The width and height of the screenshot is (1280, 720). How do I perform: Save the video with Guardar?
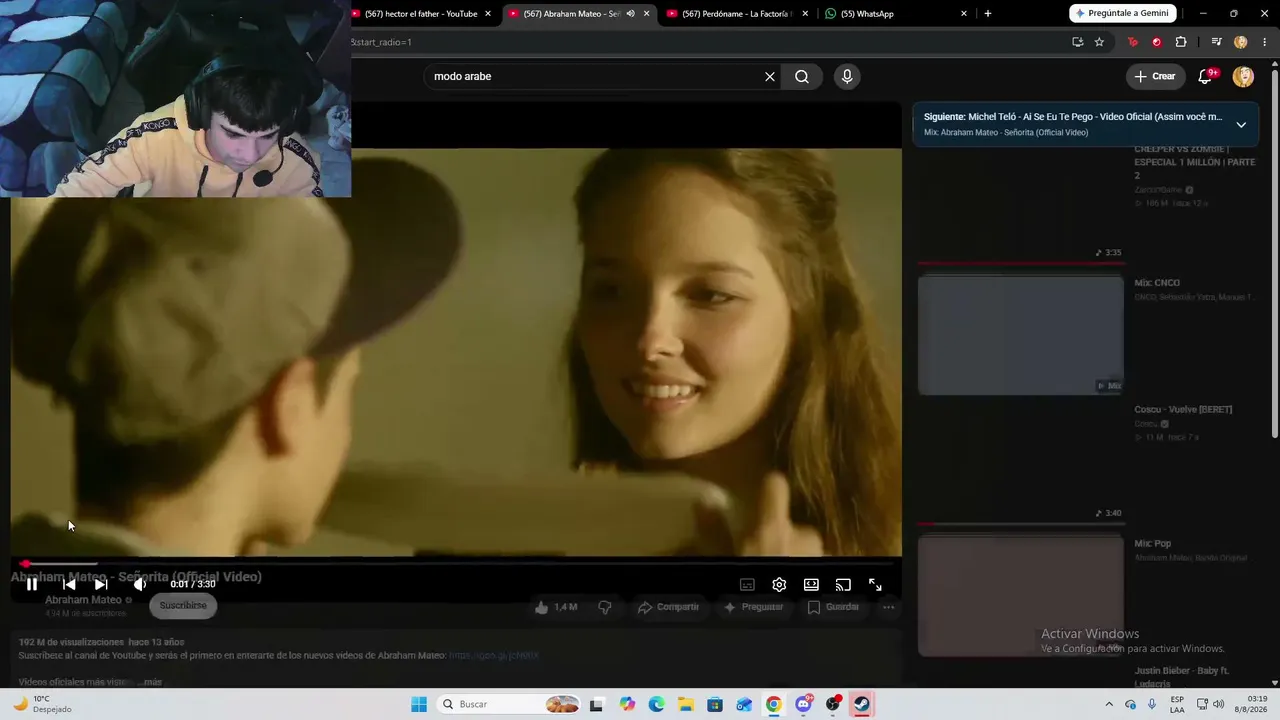(833, 607)
